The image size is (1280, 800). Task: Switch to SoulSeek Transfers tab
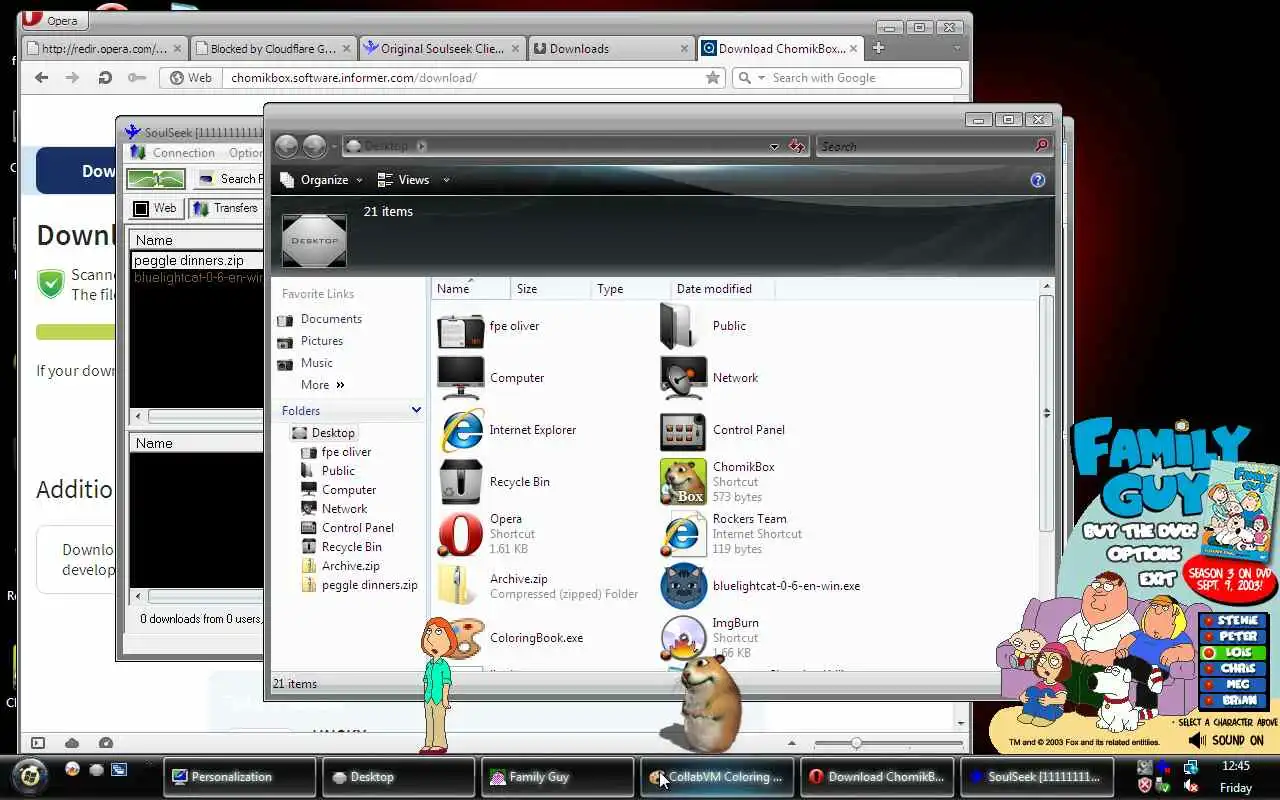227,208
